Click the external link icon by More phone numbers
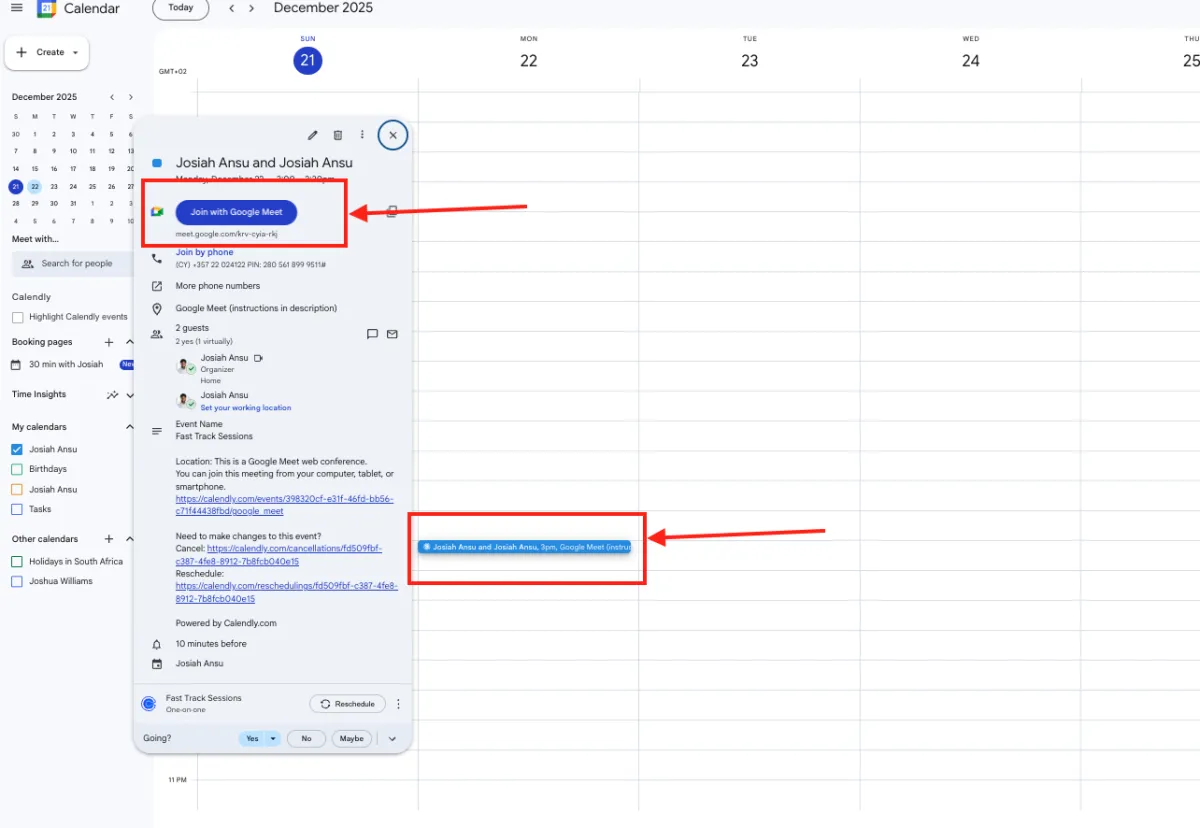The width and height of the screenshot is (1200, 828). click(x=157, y=286)
